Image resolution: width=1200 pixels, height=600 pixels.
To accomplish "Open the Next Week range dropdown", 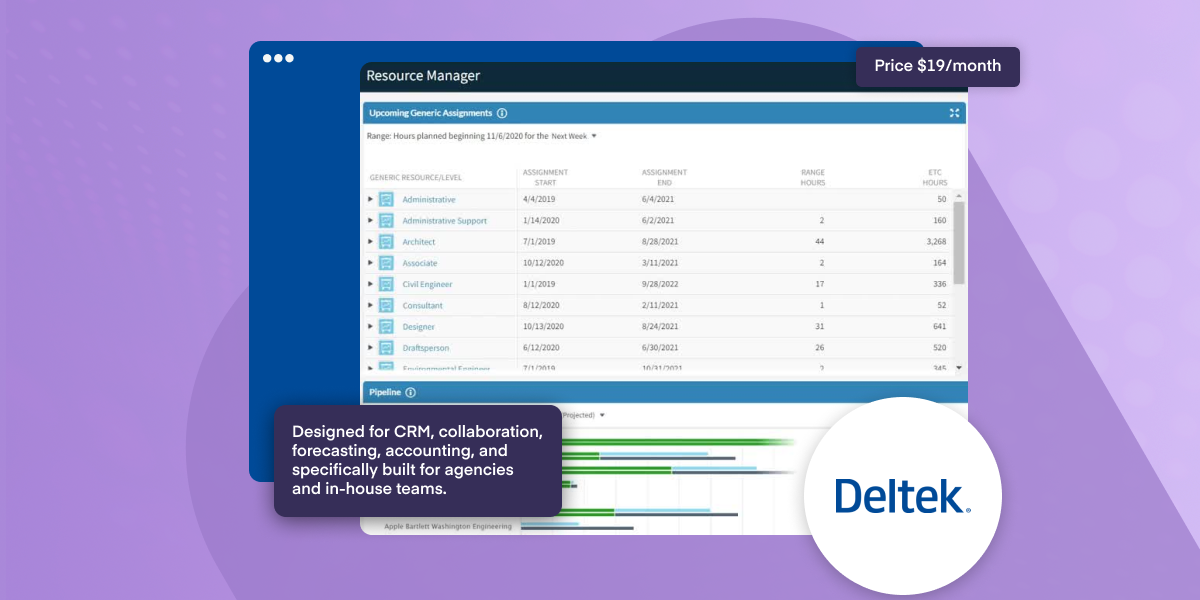I will (574, 136).
